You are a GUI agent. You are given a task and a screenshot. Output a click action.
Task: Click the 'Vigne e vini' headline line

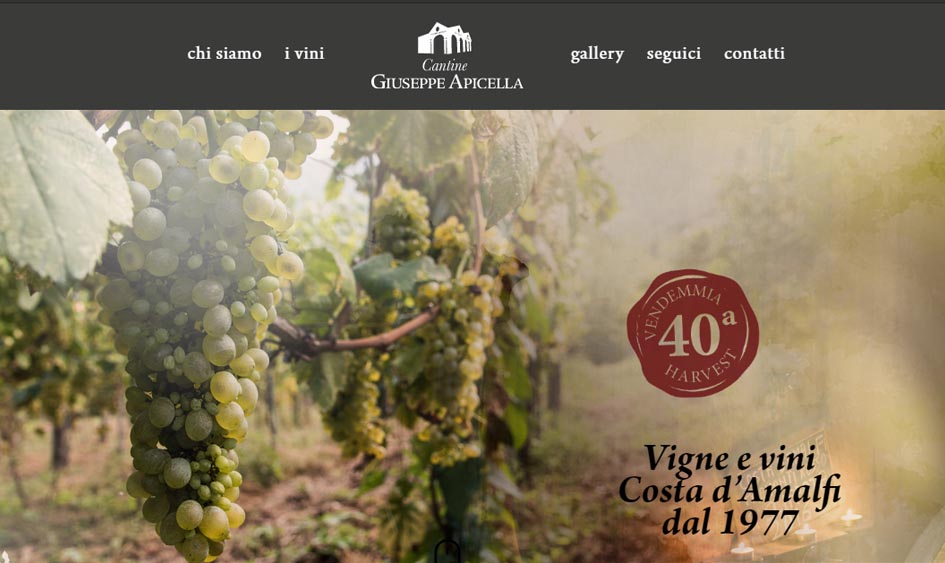tap(730, 459)
